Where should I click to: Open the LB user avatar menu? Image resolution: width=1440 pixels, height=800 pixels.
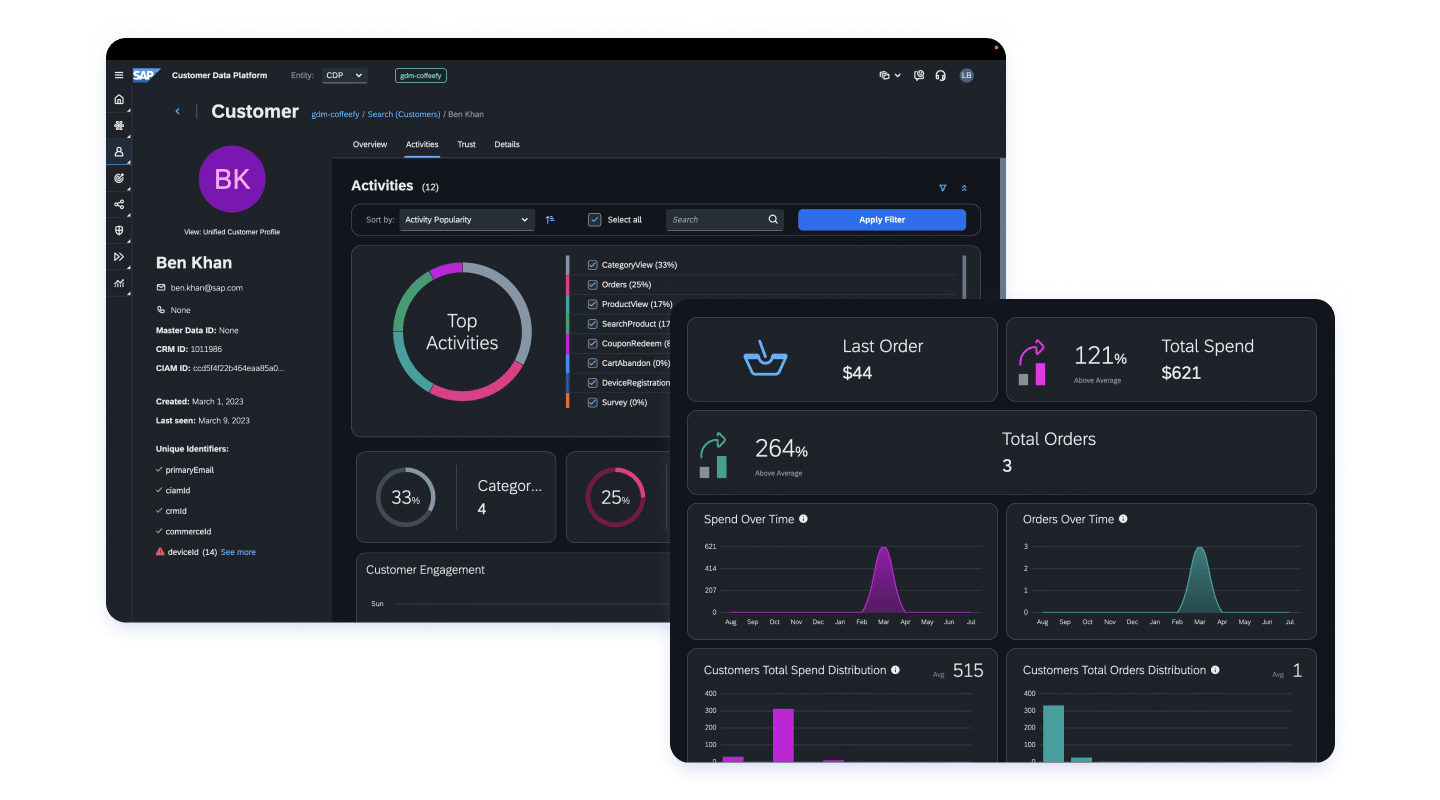pyautogui.click(x=966, y=75)
